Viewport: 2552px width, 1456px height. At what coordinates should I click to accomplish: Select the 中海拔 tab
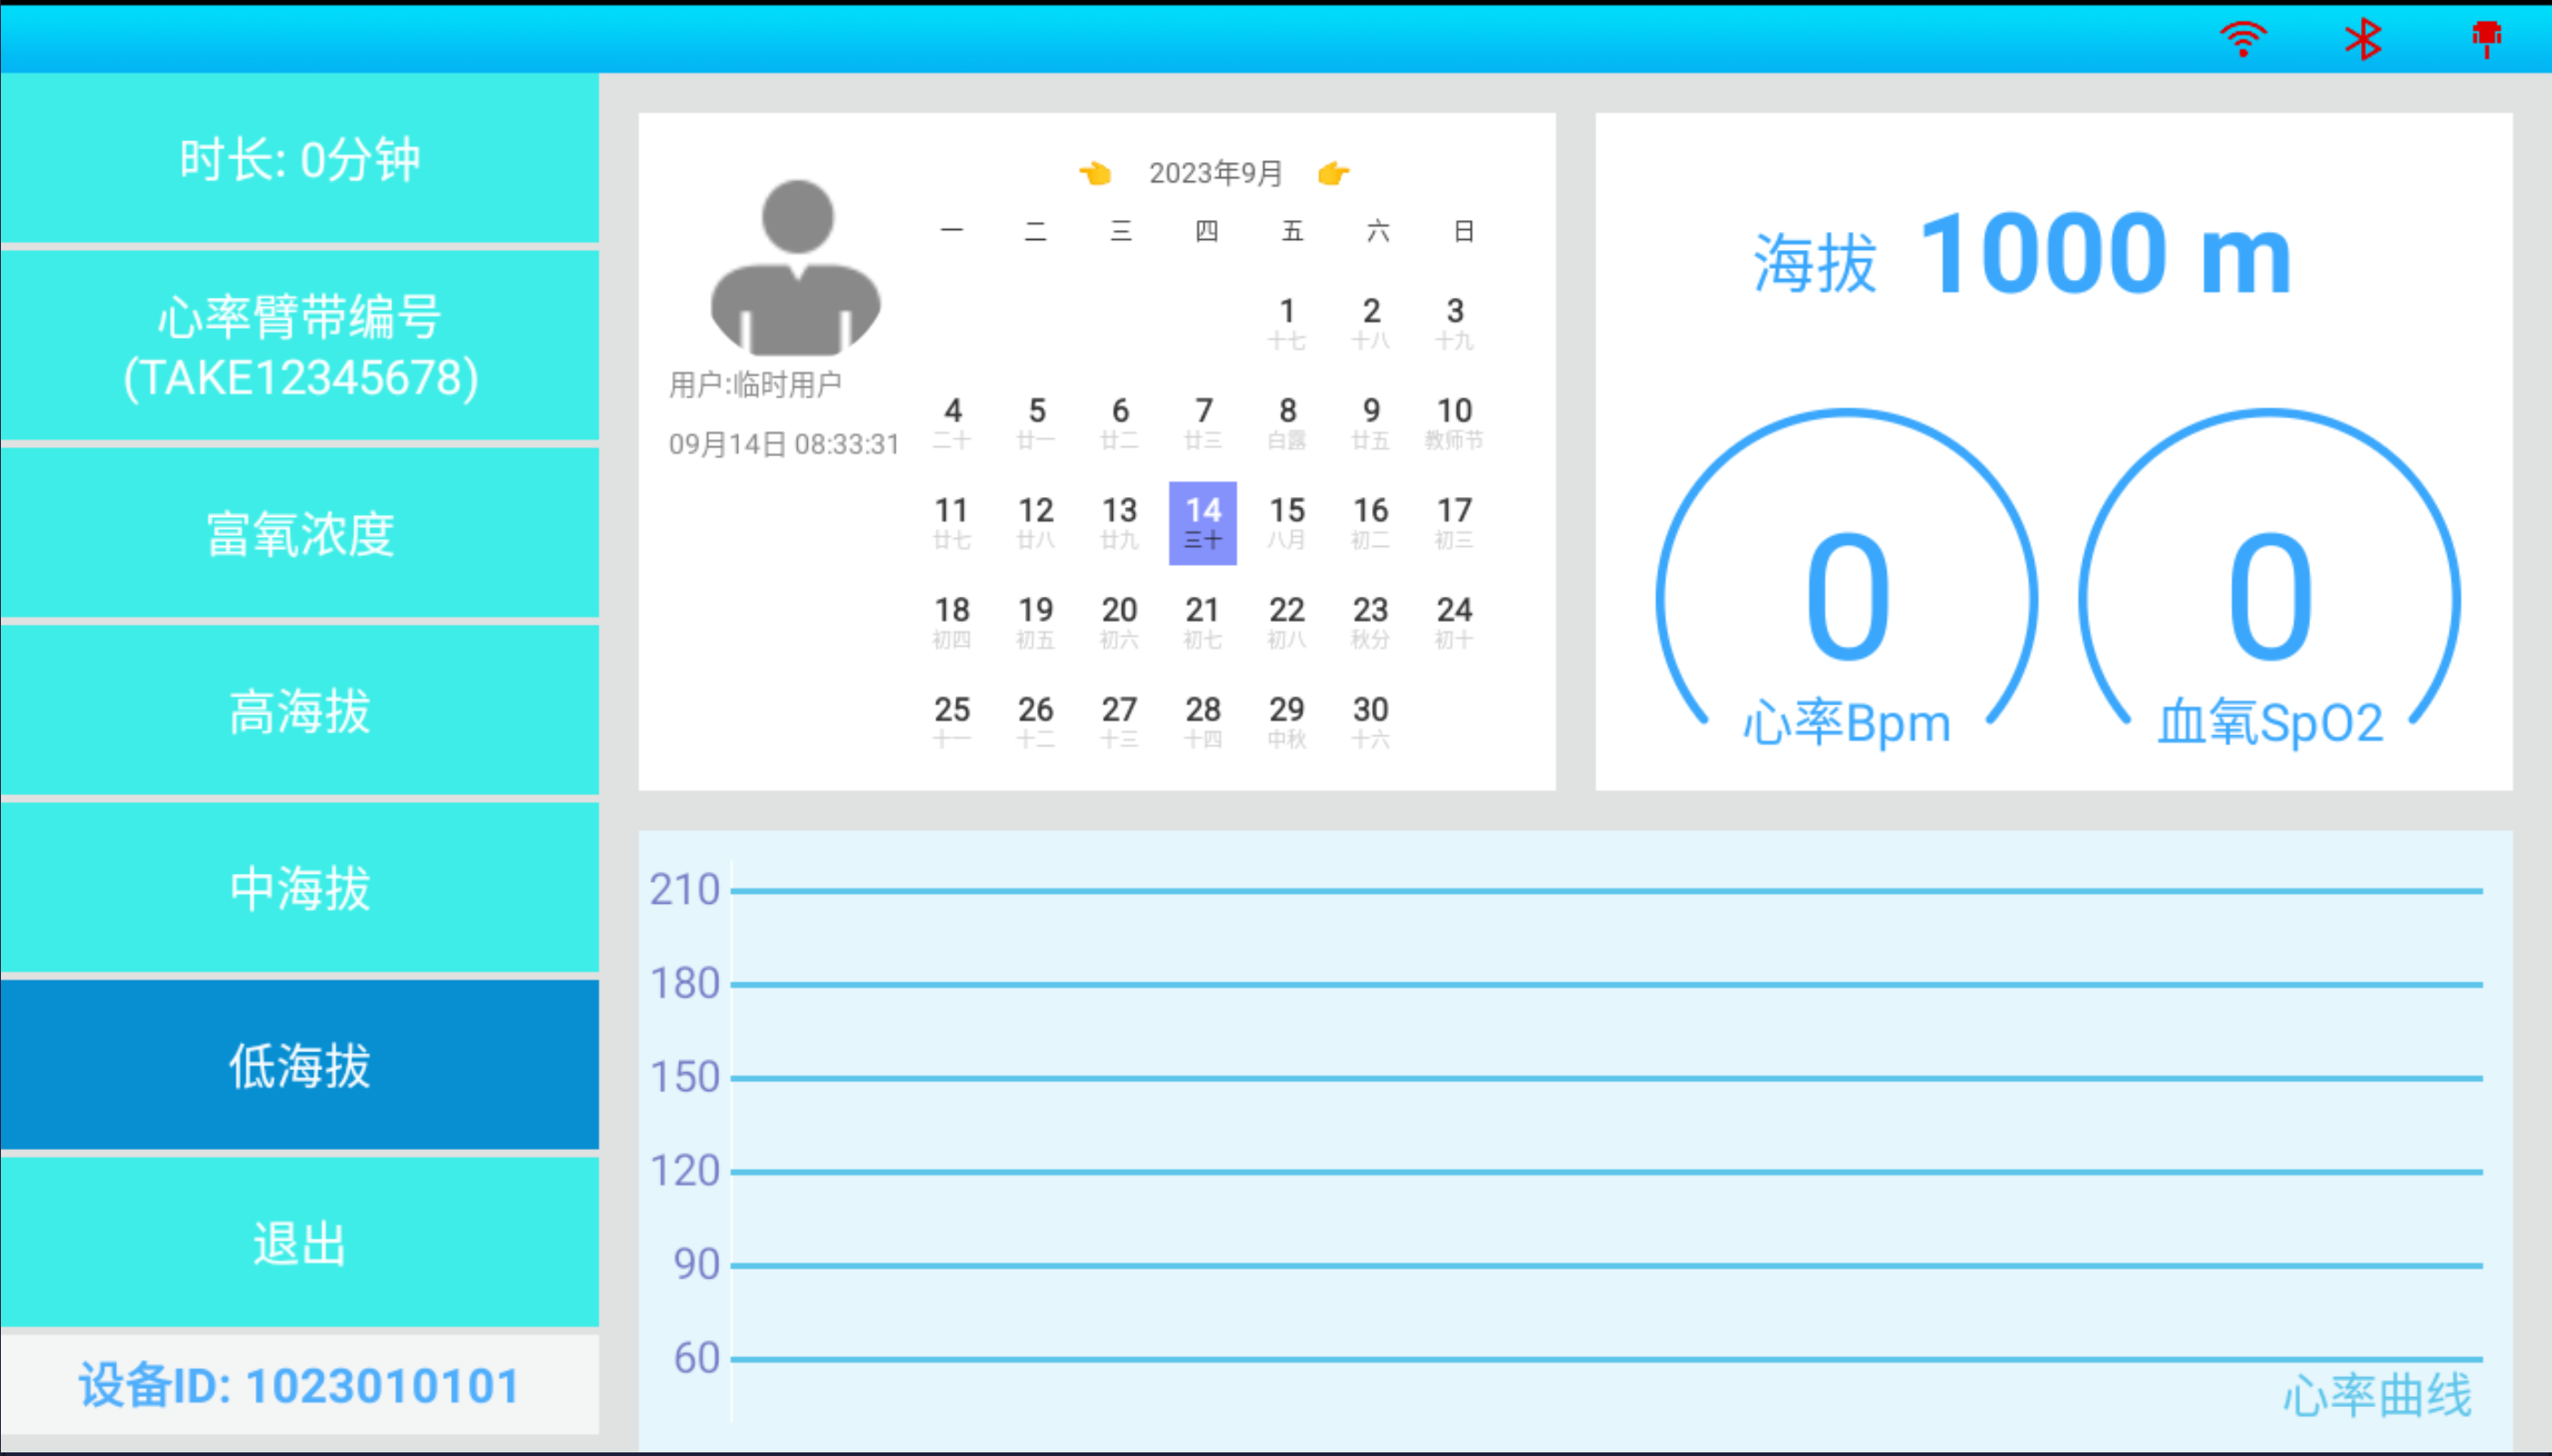pos(298,888)
